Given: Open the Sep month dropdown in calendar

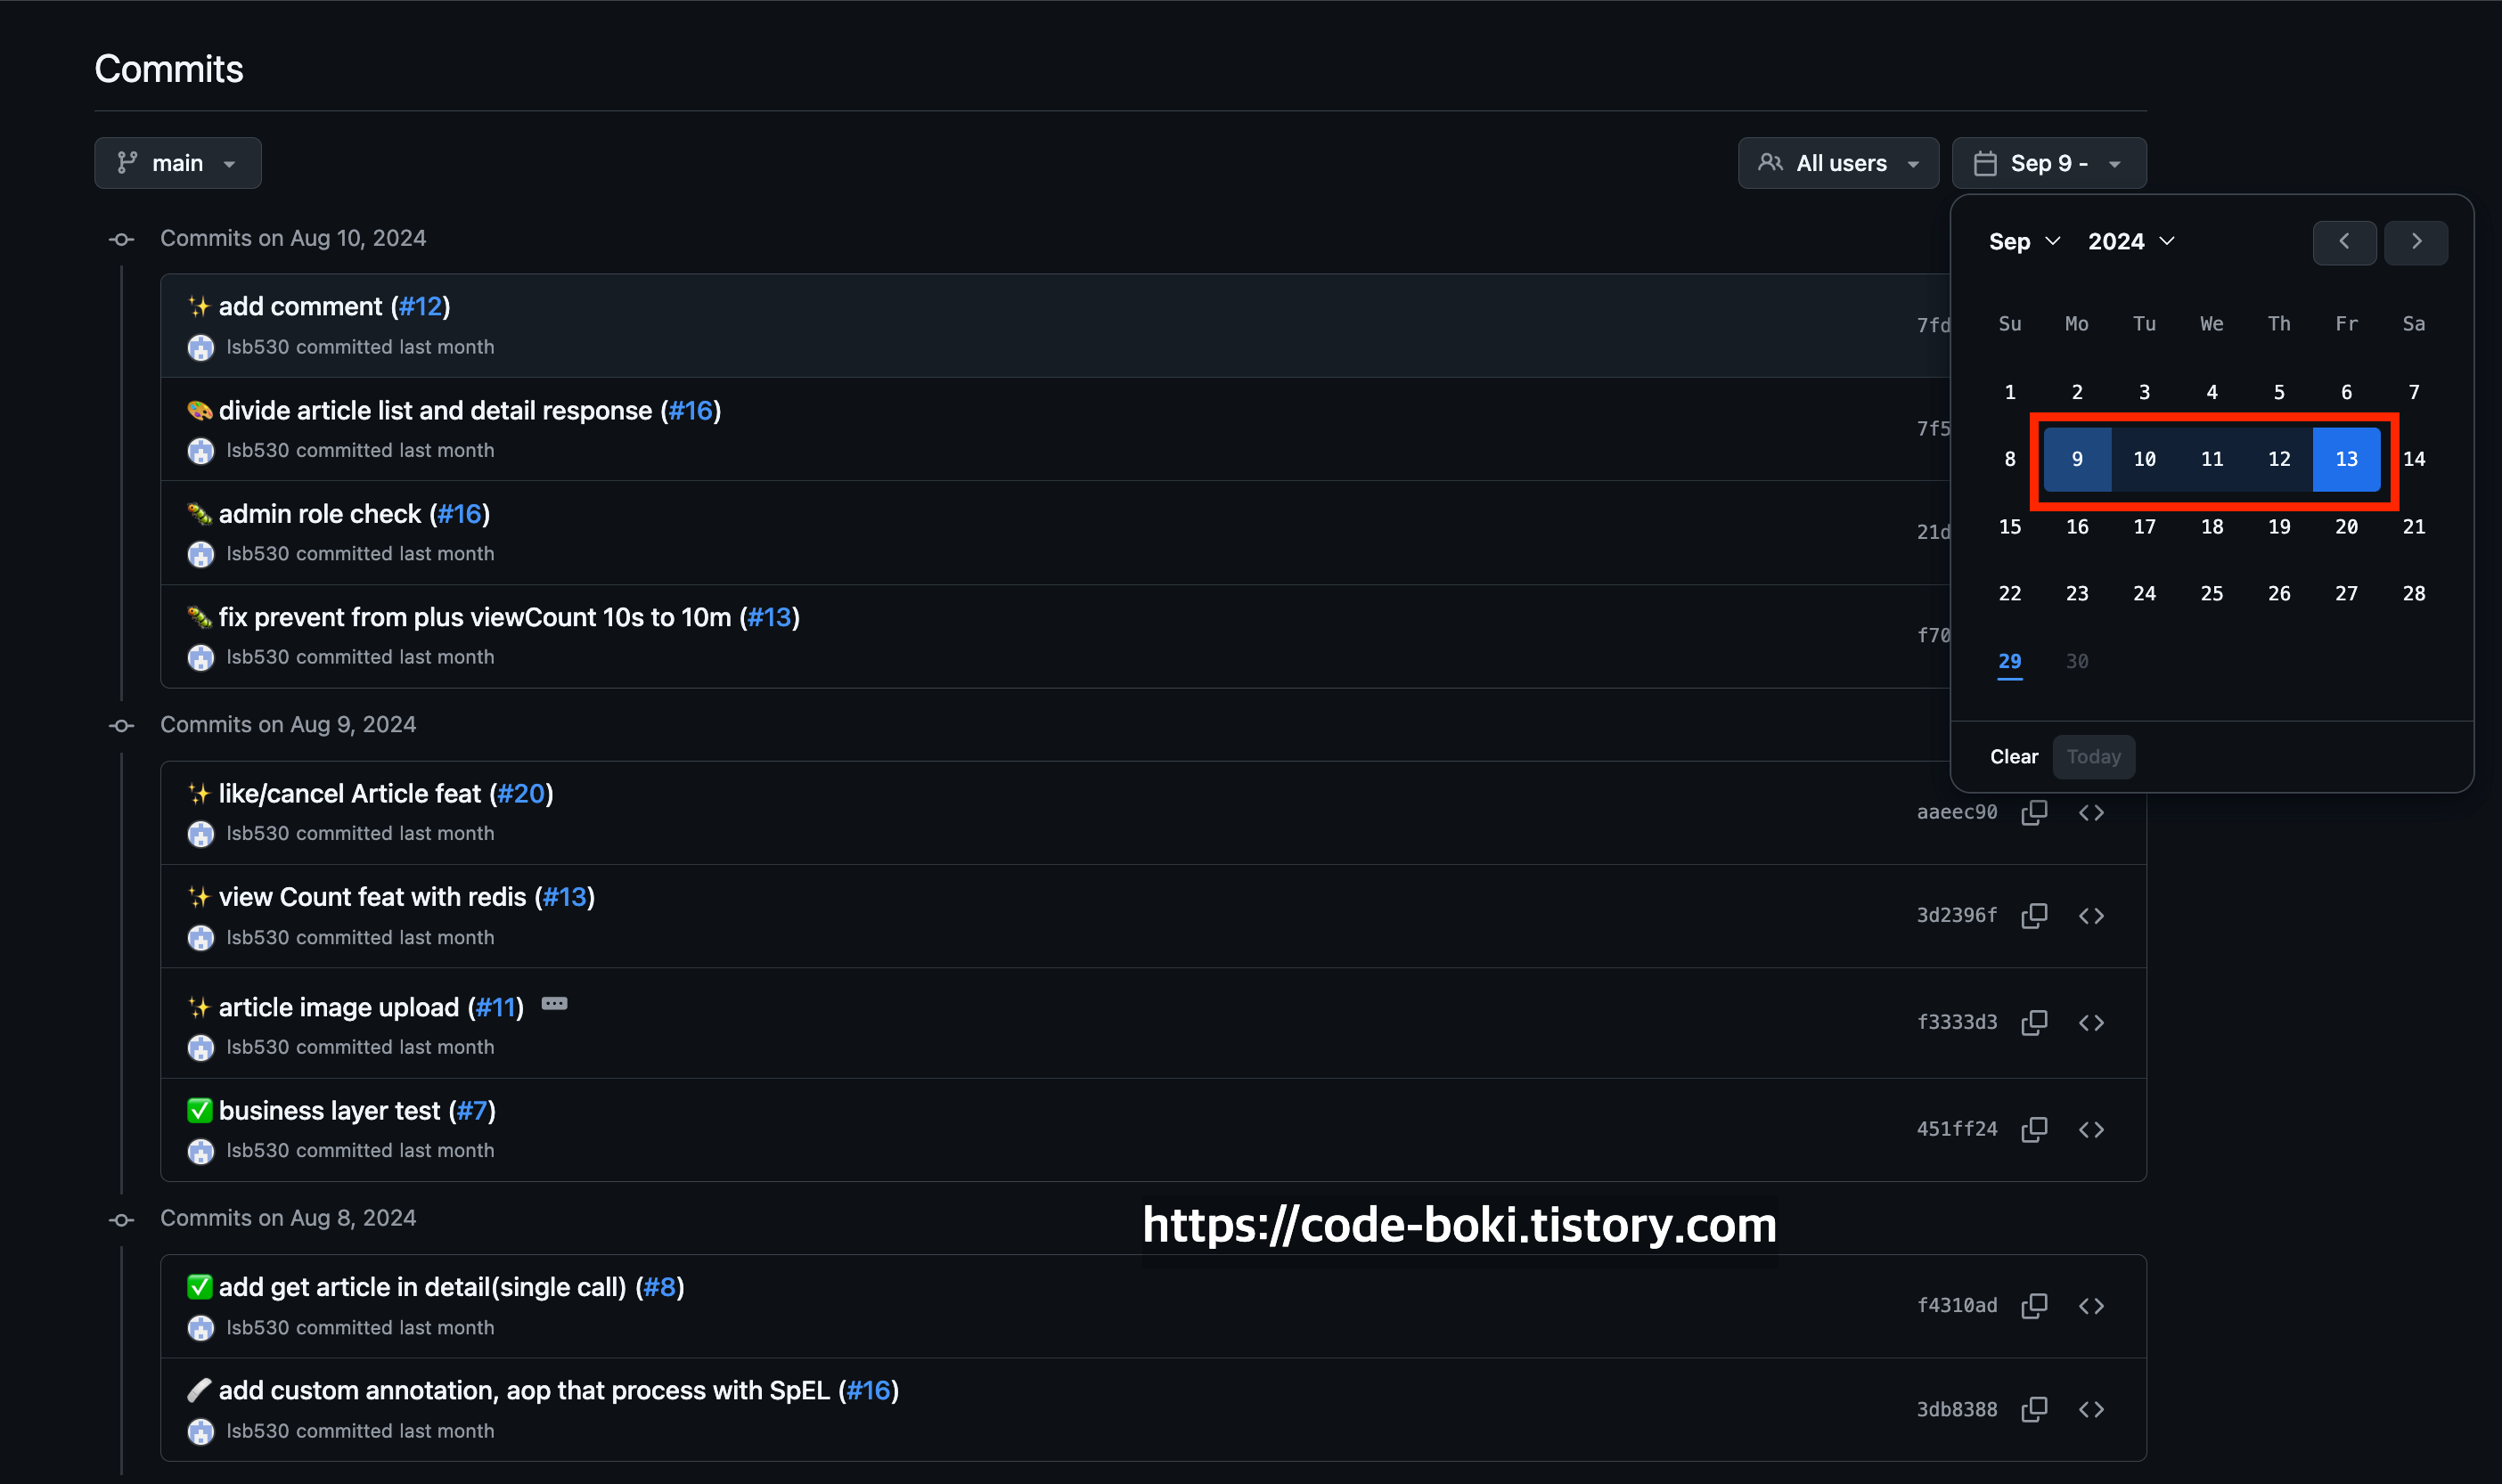Looking at the screenshot, I should [x=2023, y=242].
